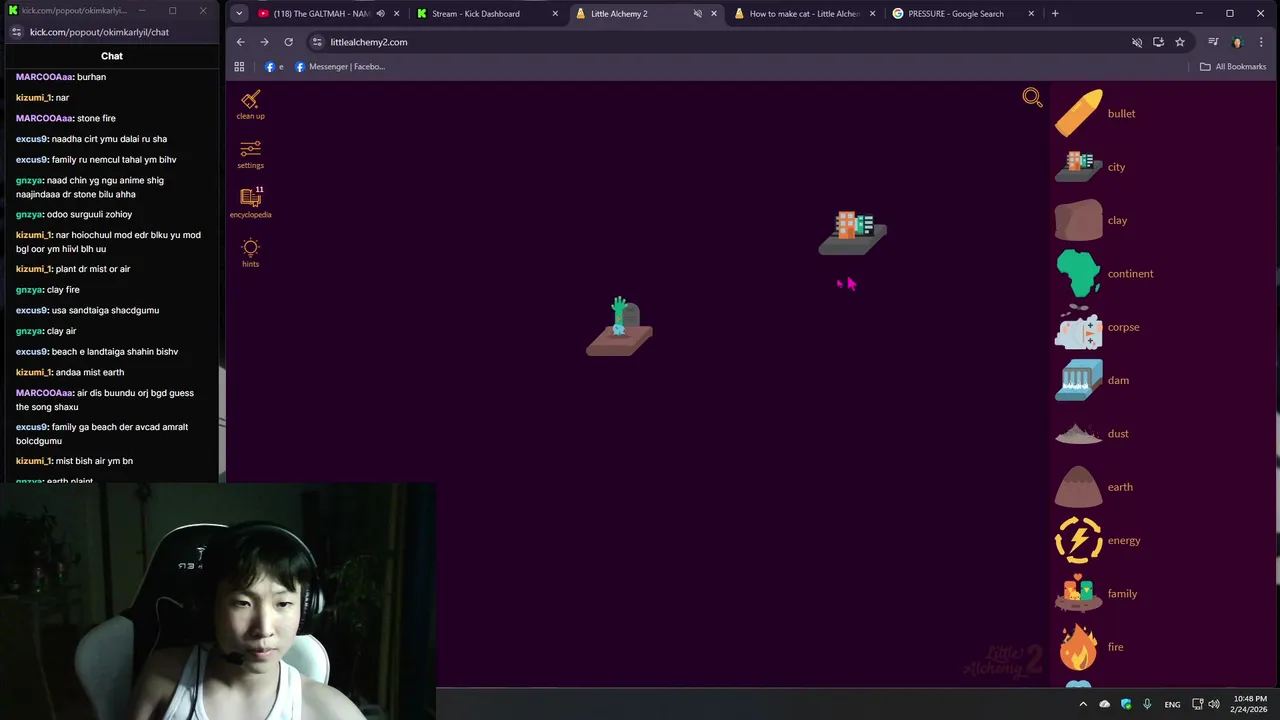
Task: Open the hints lightbulb icon
Action: click(250, 247)
